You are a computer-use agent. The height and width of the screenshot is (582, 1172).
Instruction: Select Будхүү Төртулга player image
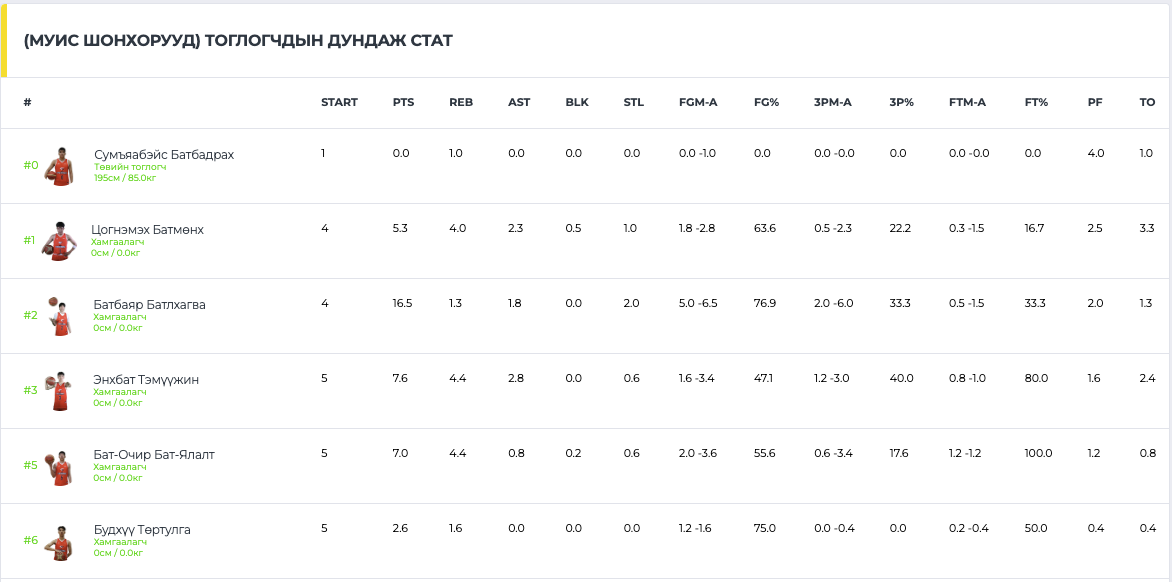59,541
